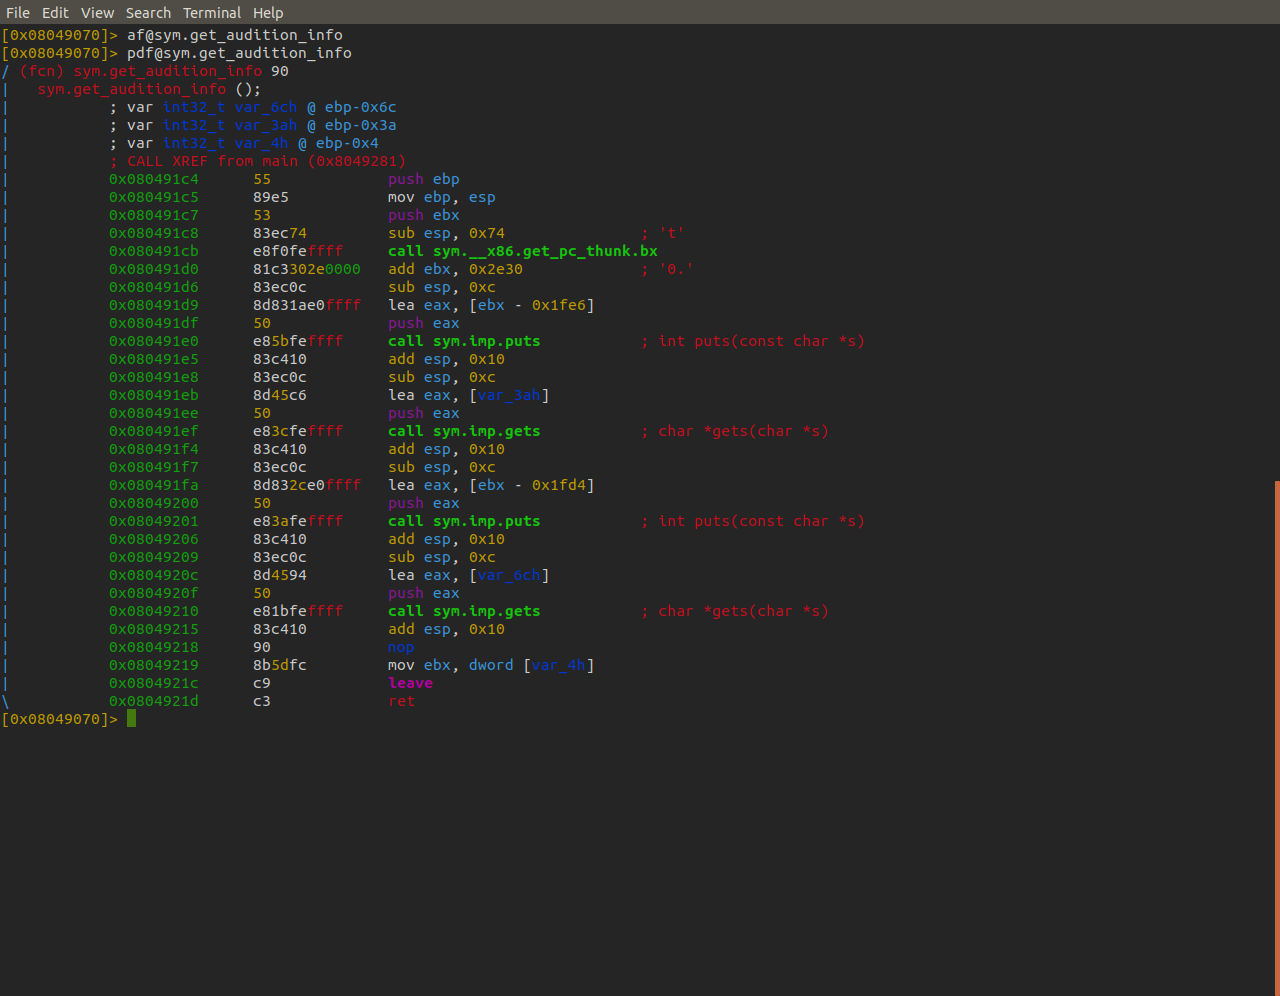Click the address 0x080491cb
Viewport: 1280px width, 996px height.
click(x=154, y=251)
